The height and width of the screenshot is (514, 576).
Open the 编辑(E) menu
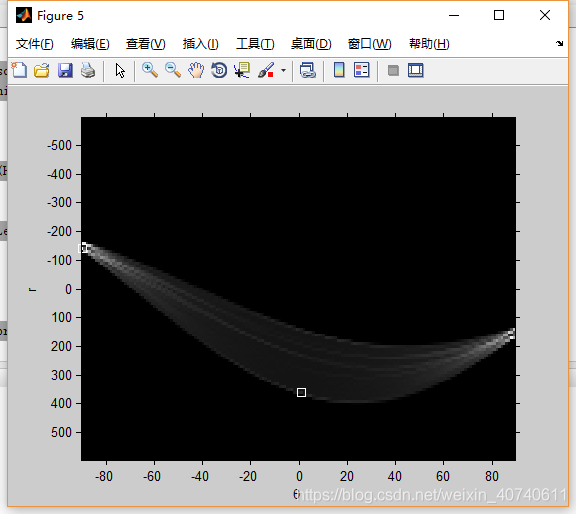pyautogui.click(x=90, y=44)
